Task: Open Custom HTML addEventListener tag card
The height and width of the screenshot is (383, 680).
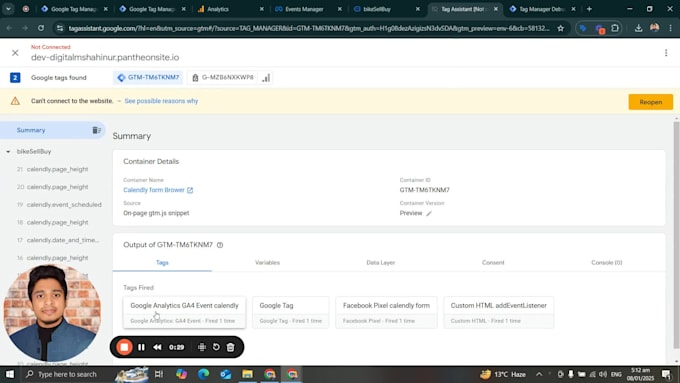Action: coord(499,312)
